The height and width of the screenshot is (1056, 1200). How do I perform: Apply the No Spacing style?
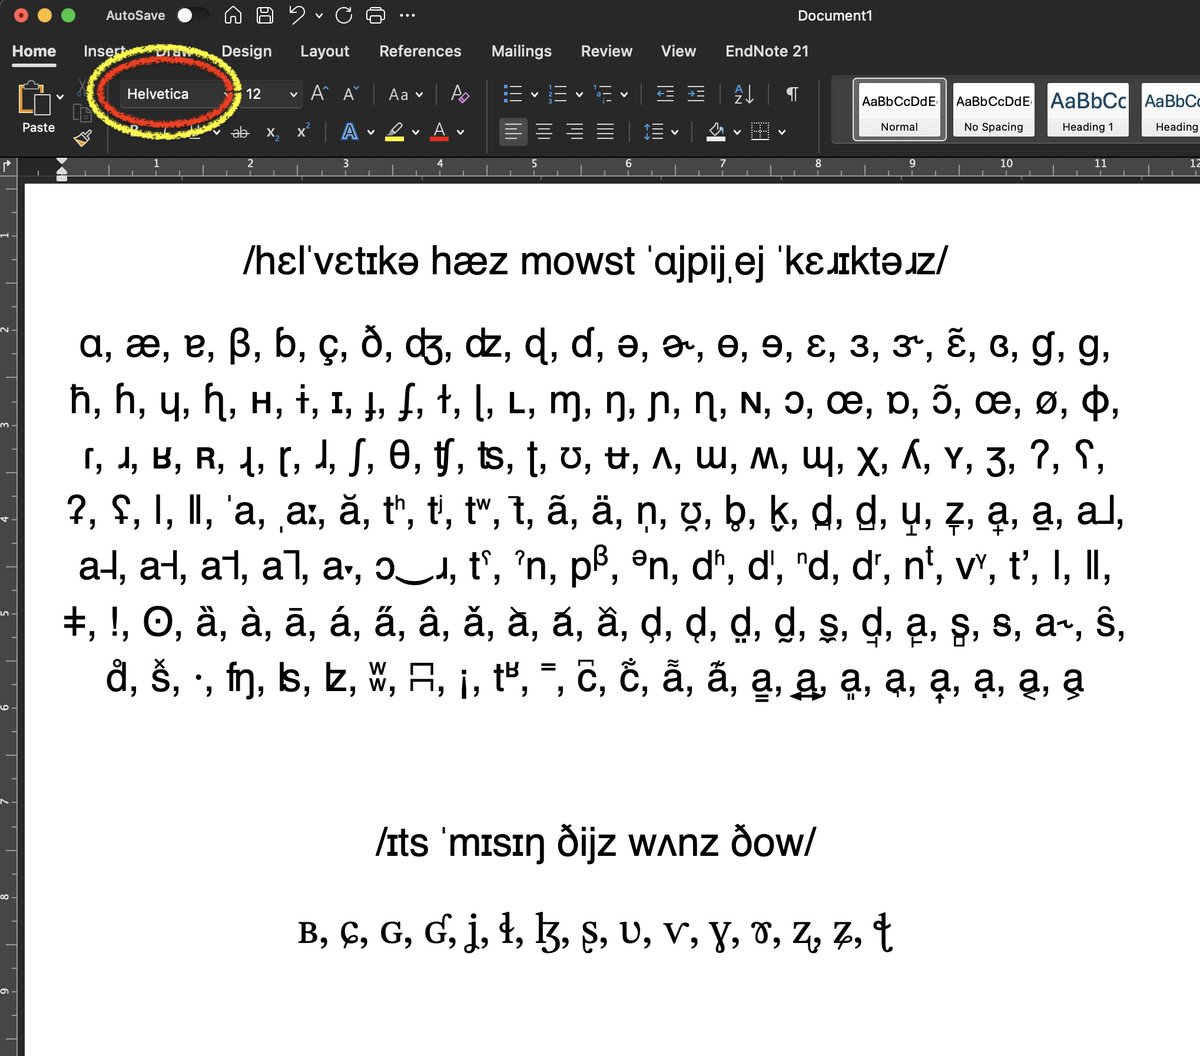point(993,110)
